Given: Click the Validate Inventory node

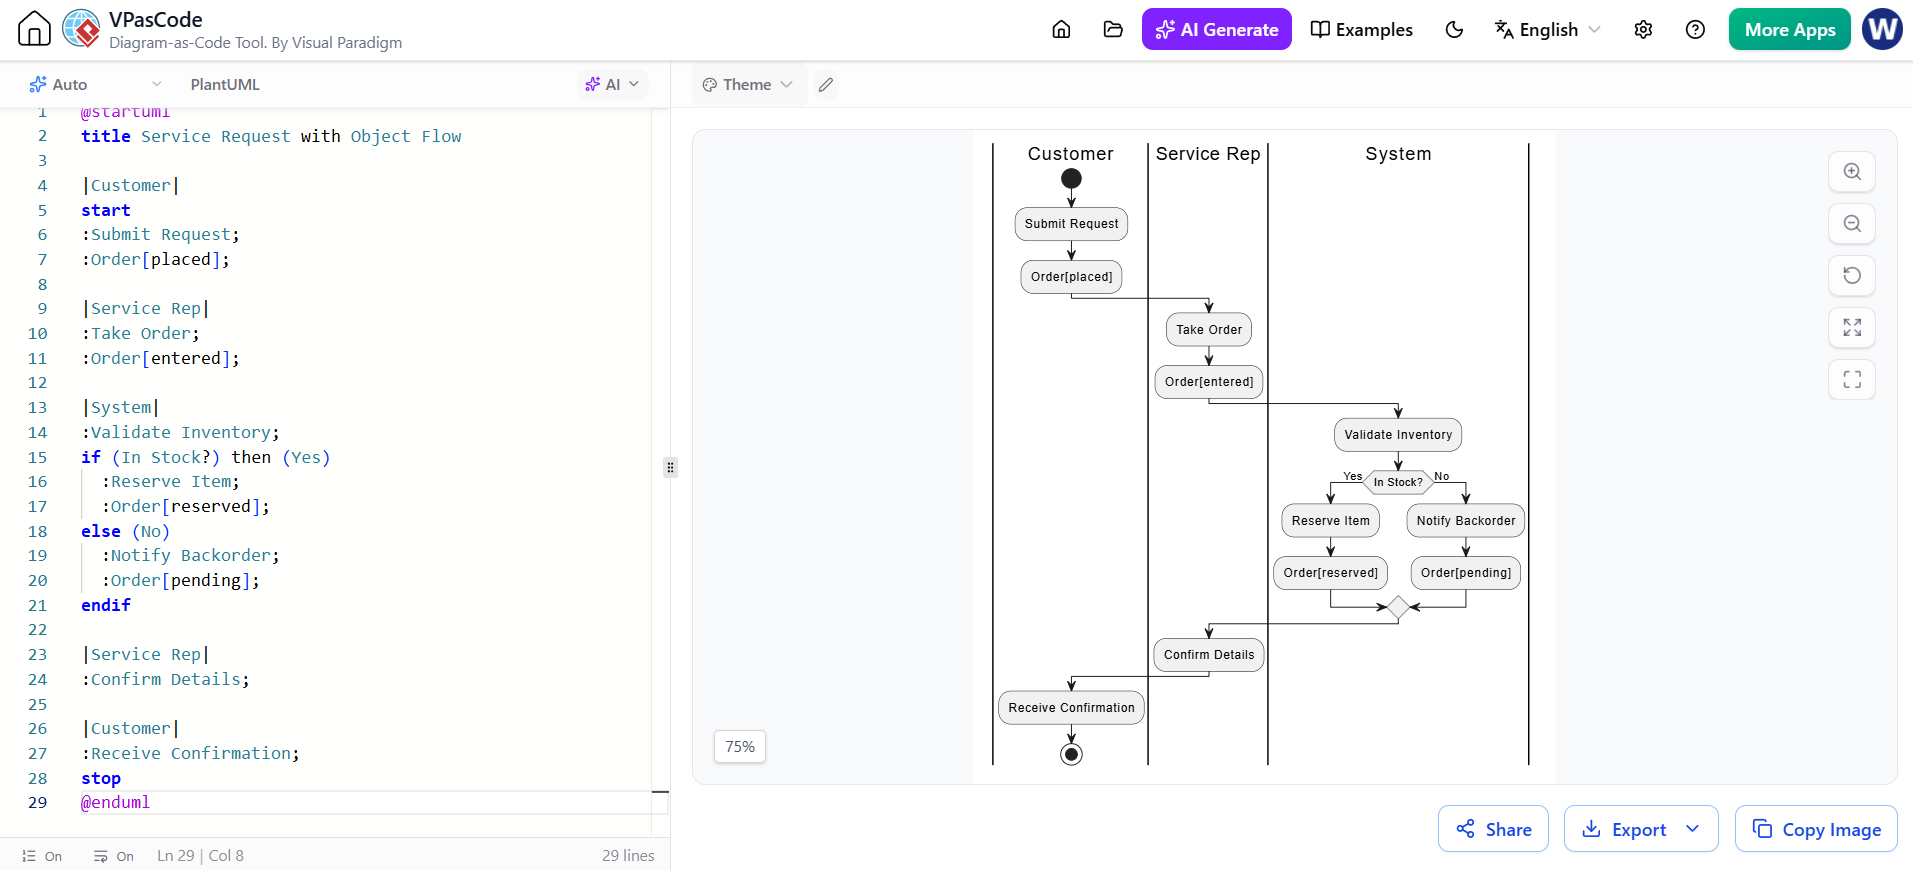Looking at the screenshot, I should click(1398, 435).
